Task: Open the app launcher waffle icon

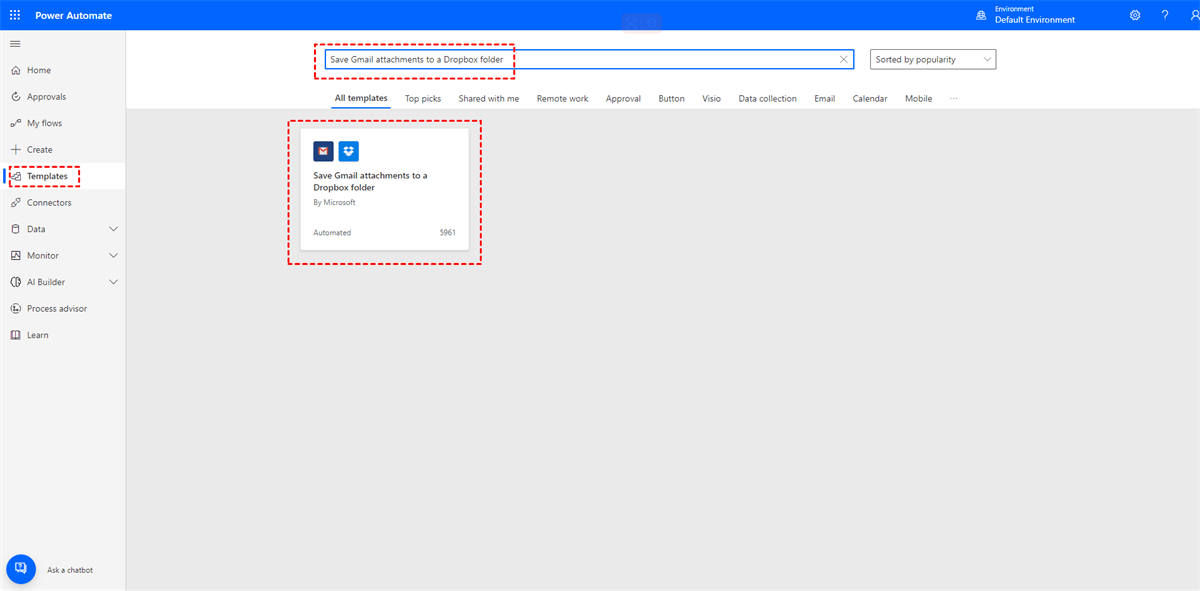Action: [x=15, y=16]
